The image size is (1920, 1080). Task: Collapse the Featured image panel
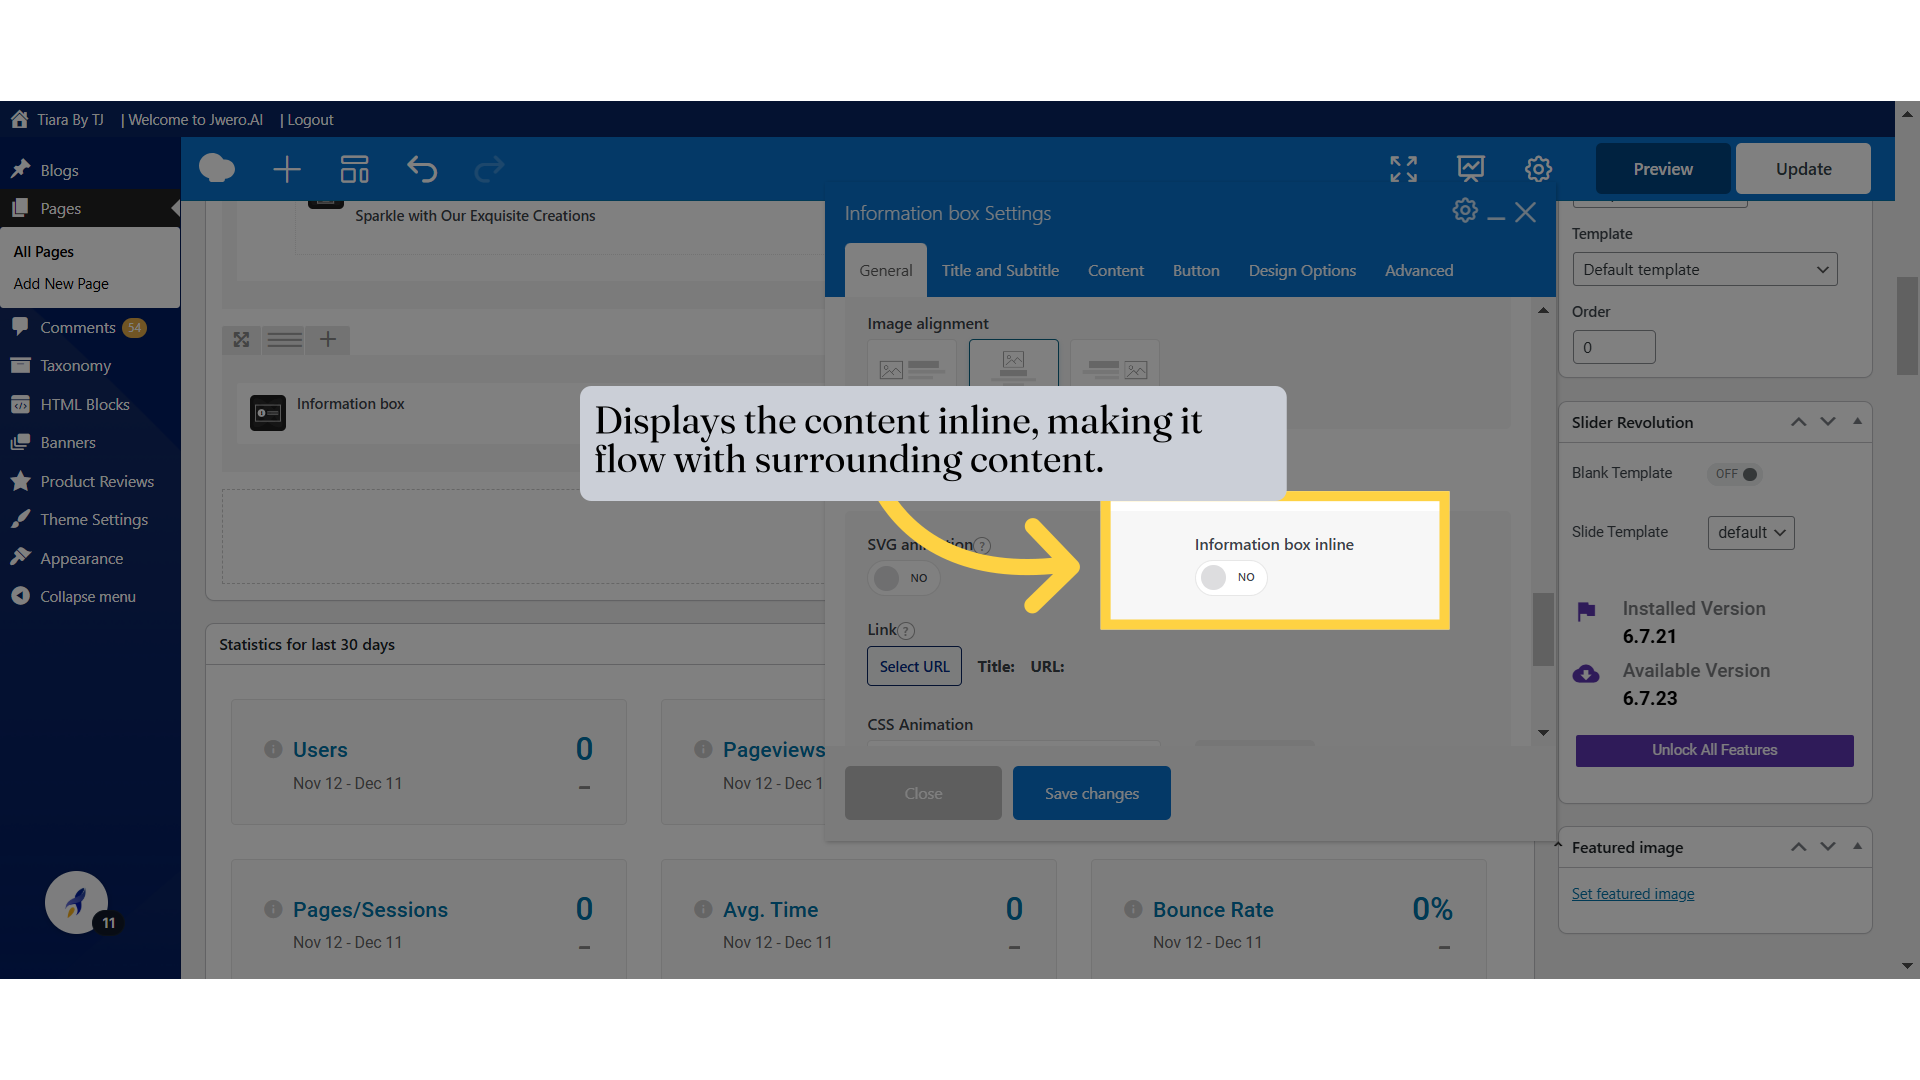(1857, 846)
